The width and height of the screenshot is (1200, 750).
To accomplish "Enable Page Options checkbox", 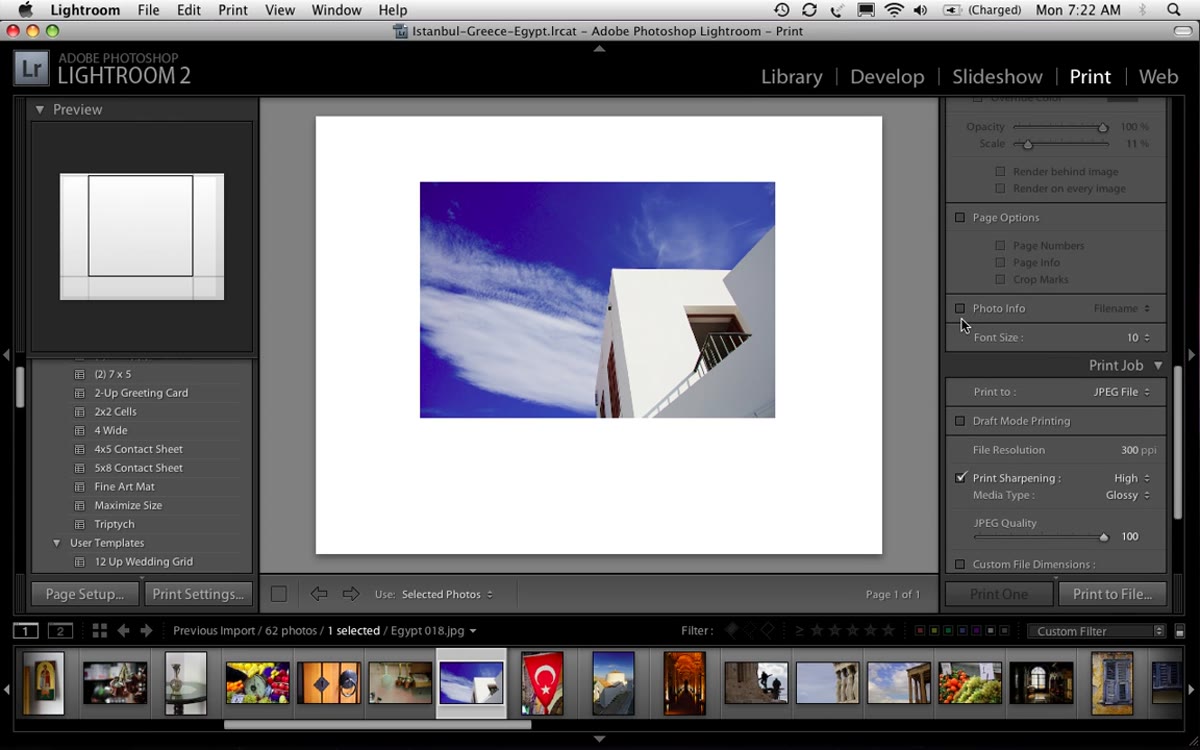I will tap(960, 217).
